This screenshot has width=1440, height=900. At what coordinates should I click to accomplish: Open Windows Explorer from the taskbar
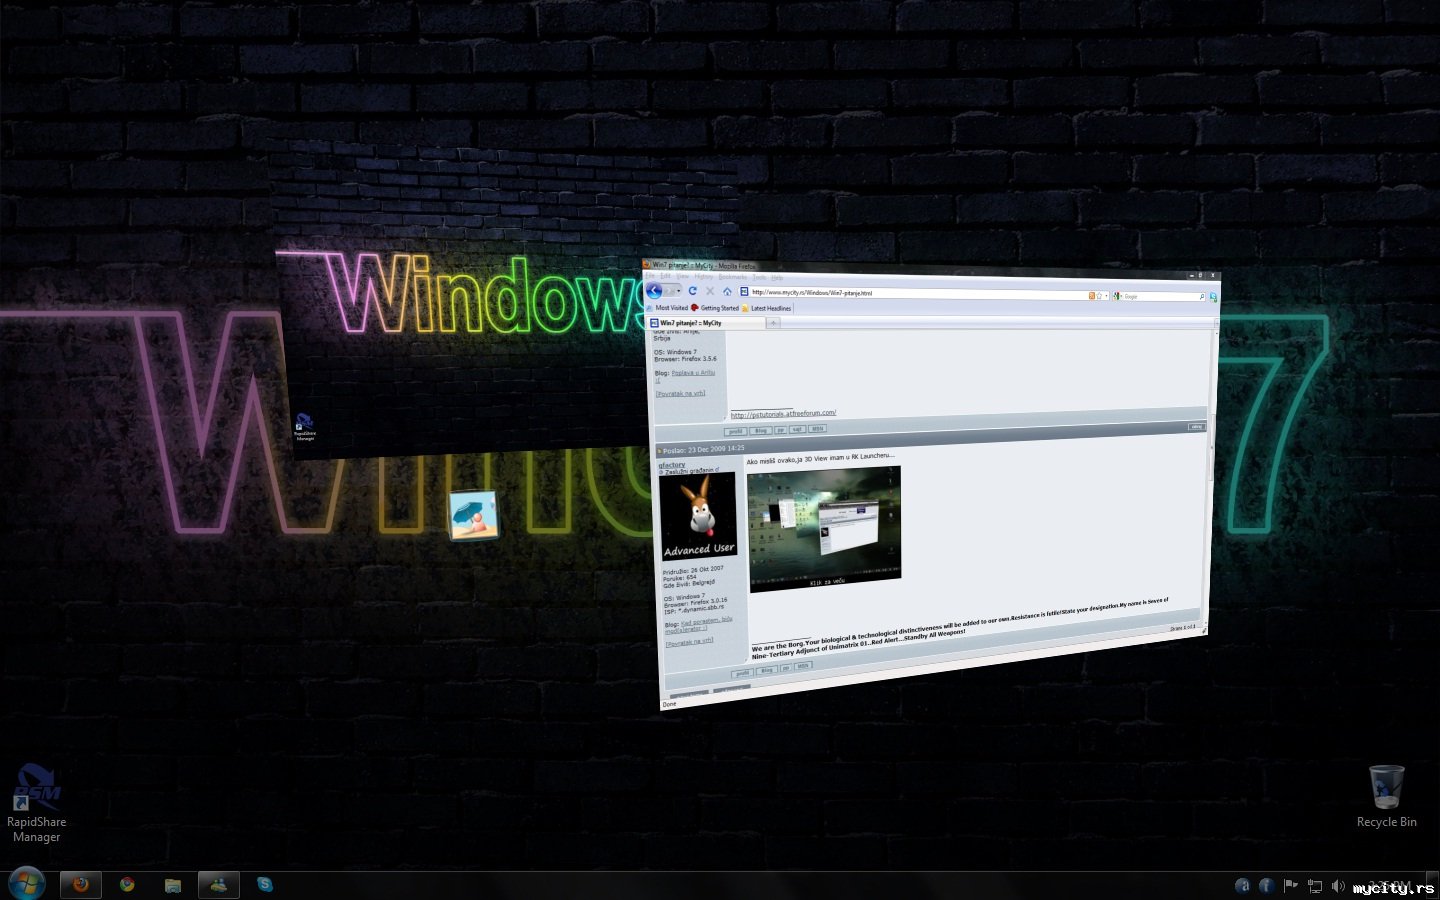[x=173, y=884]
